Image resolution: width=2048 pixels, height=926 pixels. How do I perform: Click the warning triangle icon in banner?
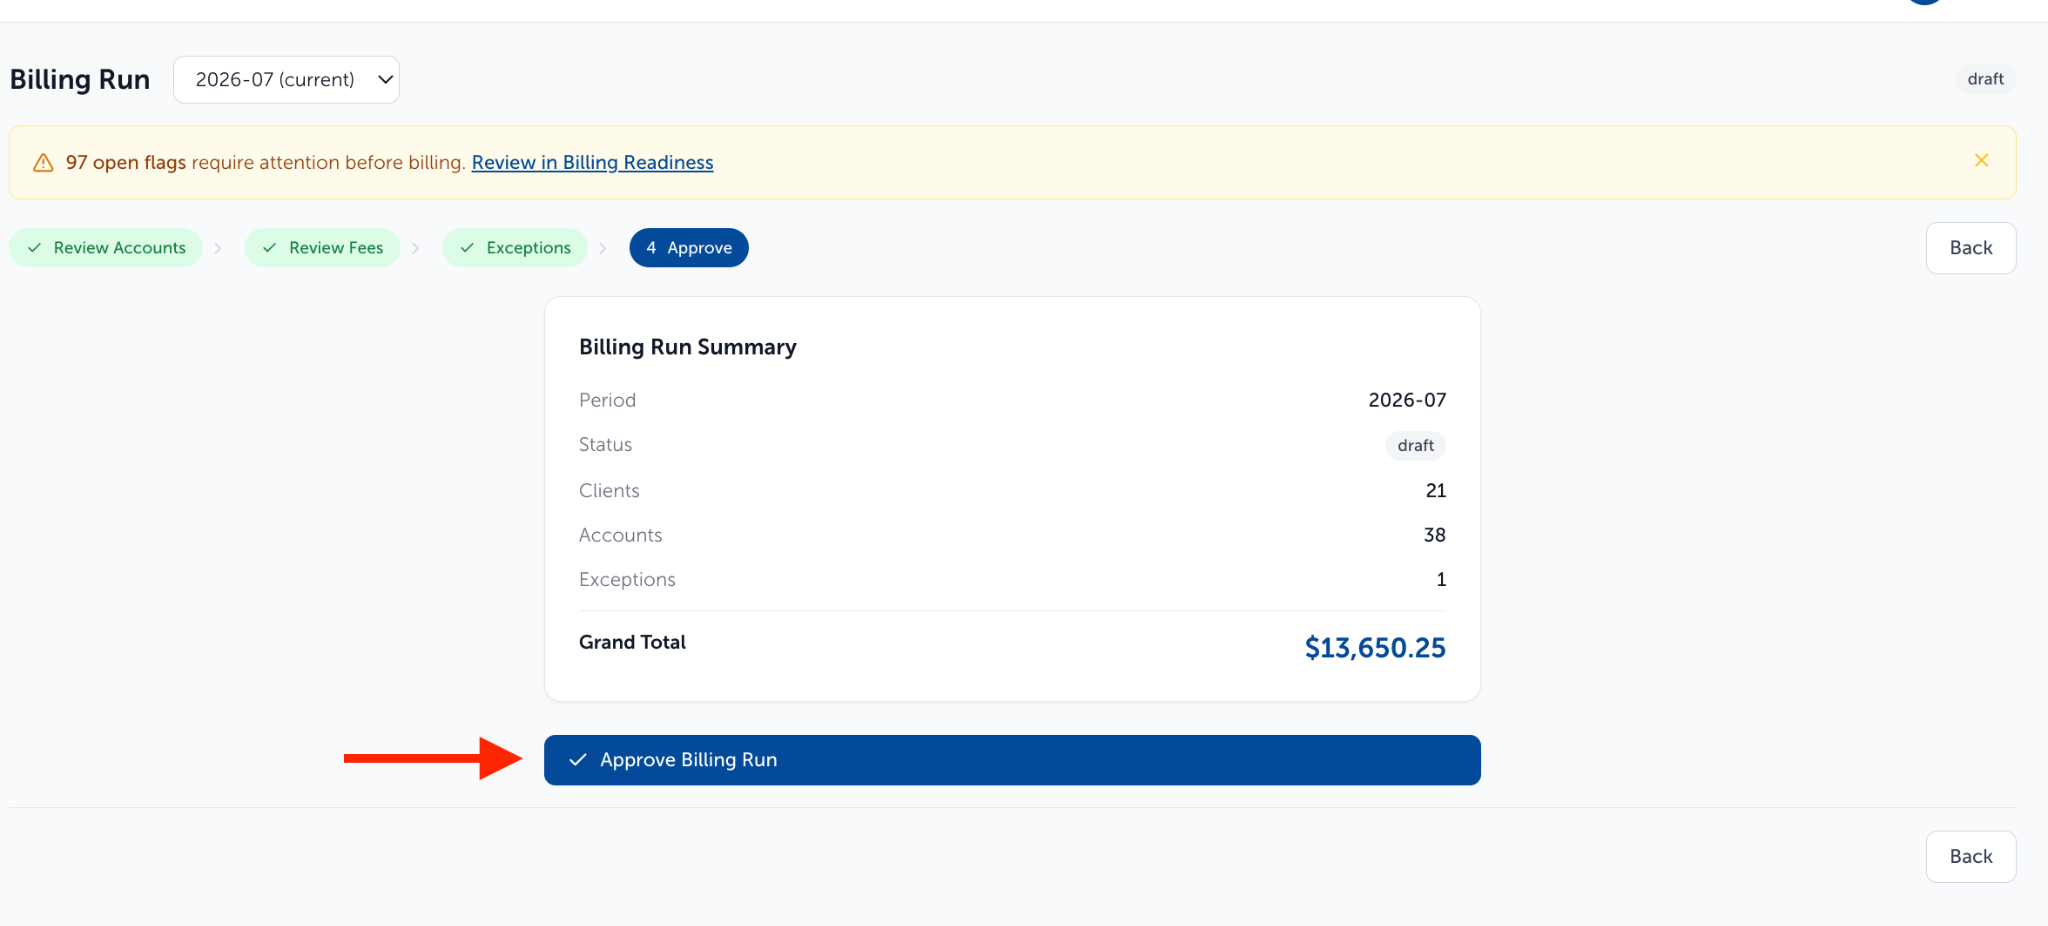[43, 163]
